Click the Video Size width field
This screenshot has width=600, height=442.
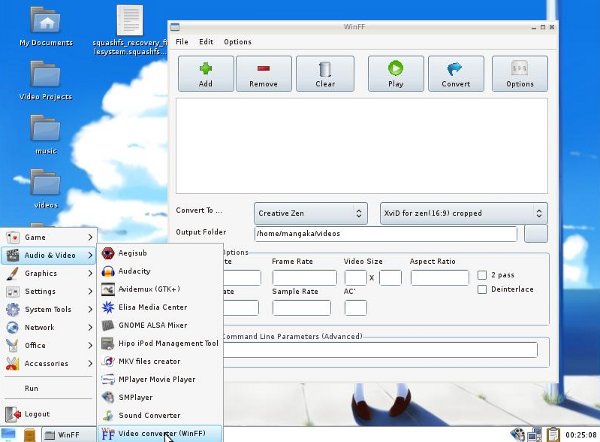coord(355,278)
